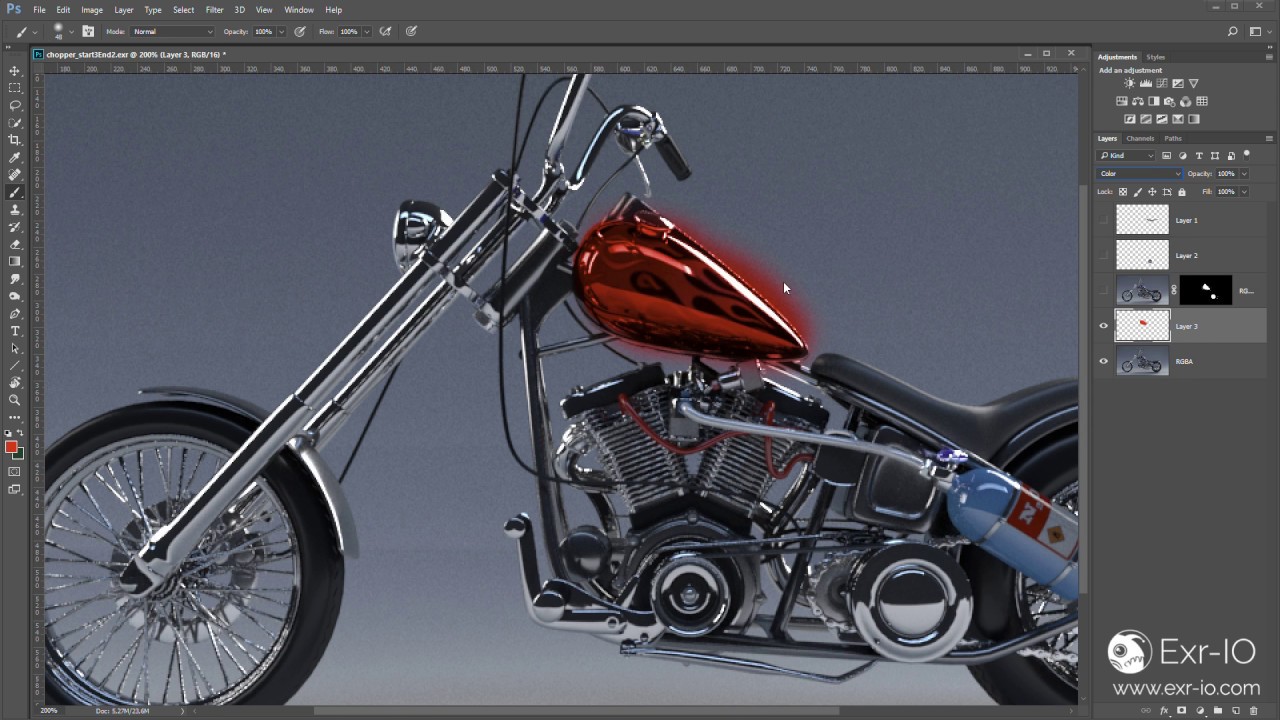Select the Pen tool
The width and height of the screenshot is (1280, 720).
[x=14, y=314]
